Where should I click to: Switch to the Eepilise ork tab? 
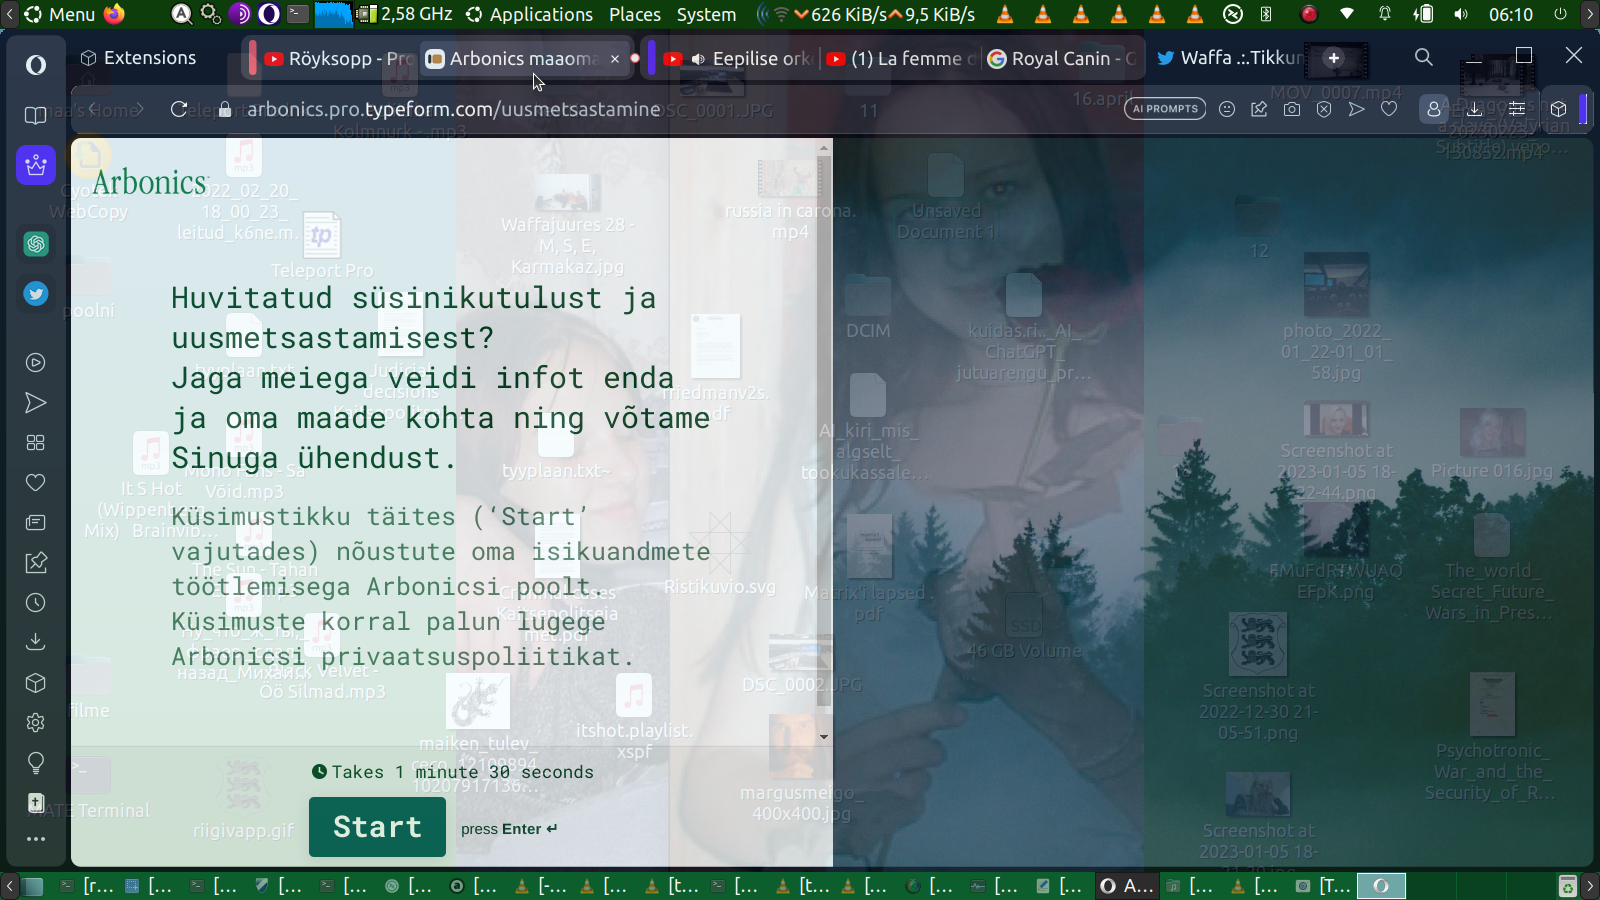pos(740,59)
